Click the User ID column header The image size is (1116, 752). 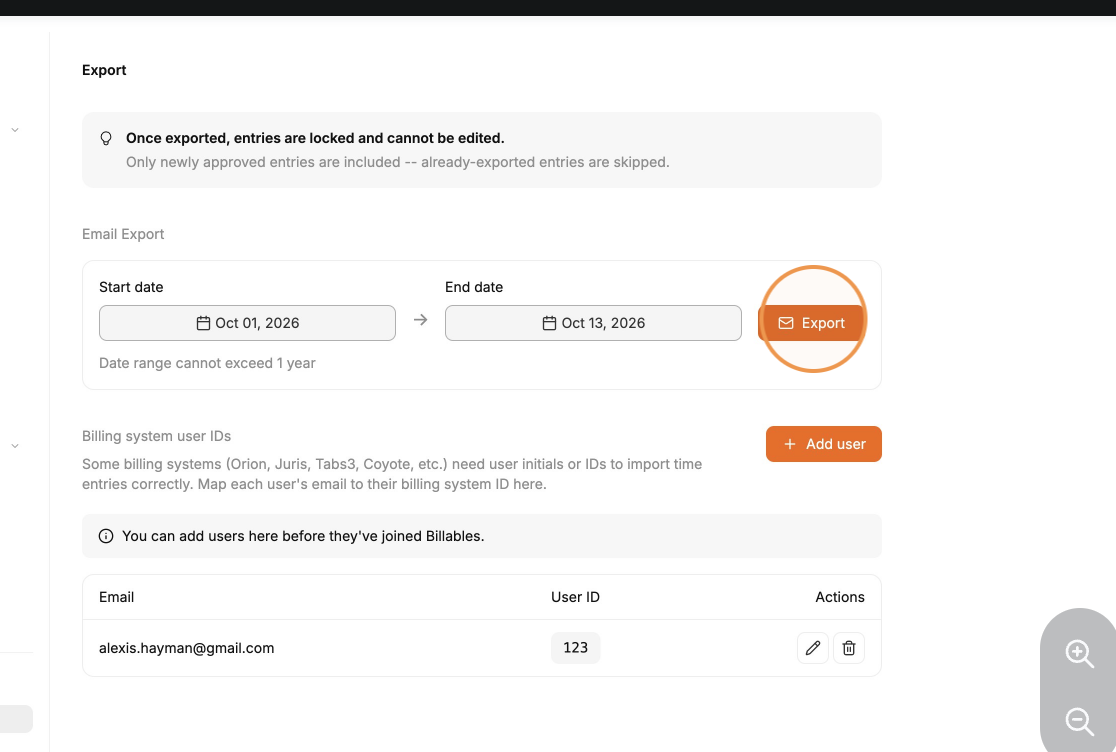[x=575, y=597]
